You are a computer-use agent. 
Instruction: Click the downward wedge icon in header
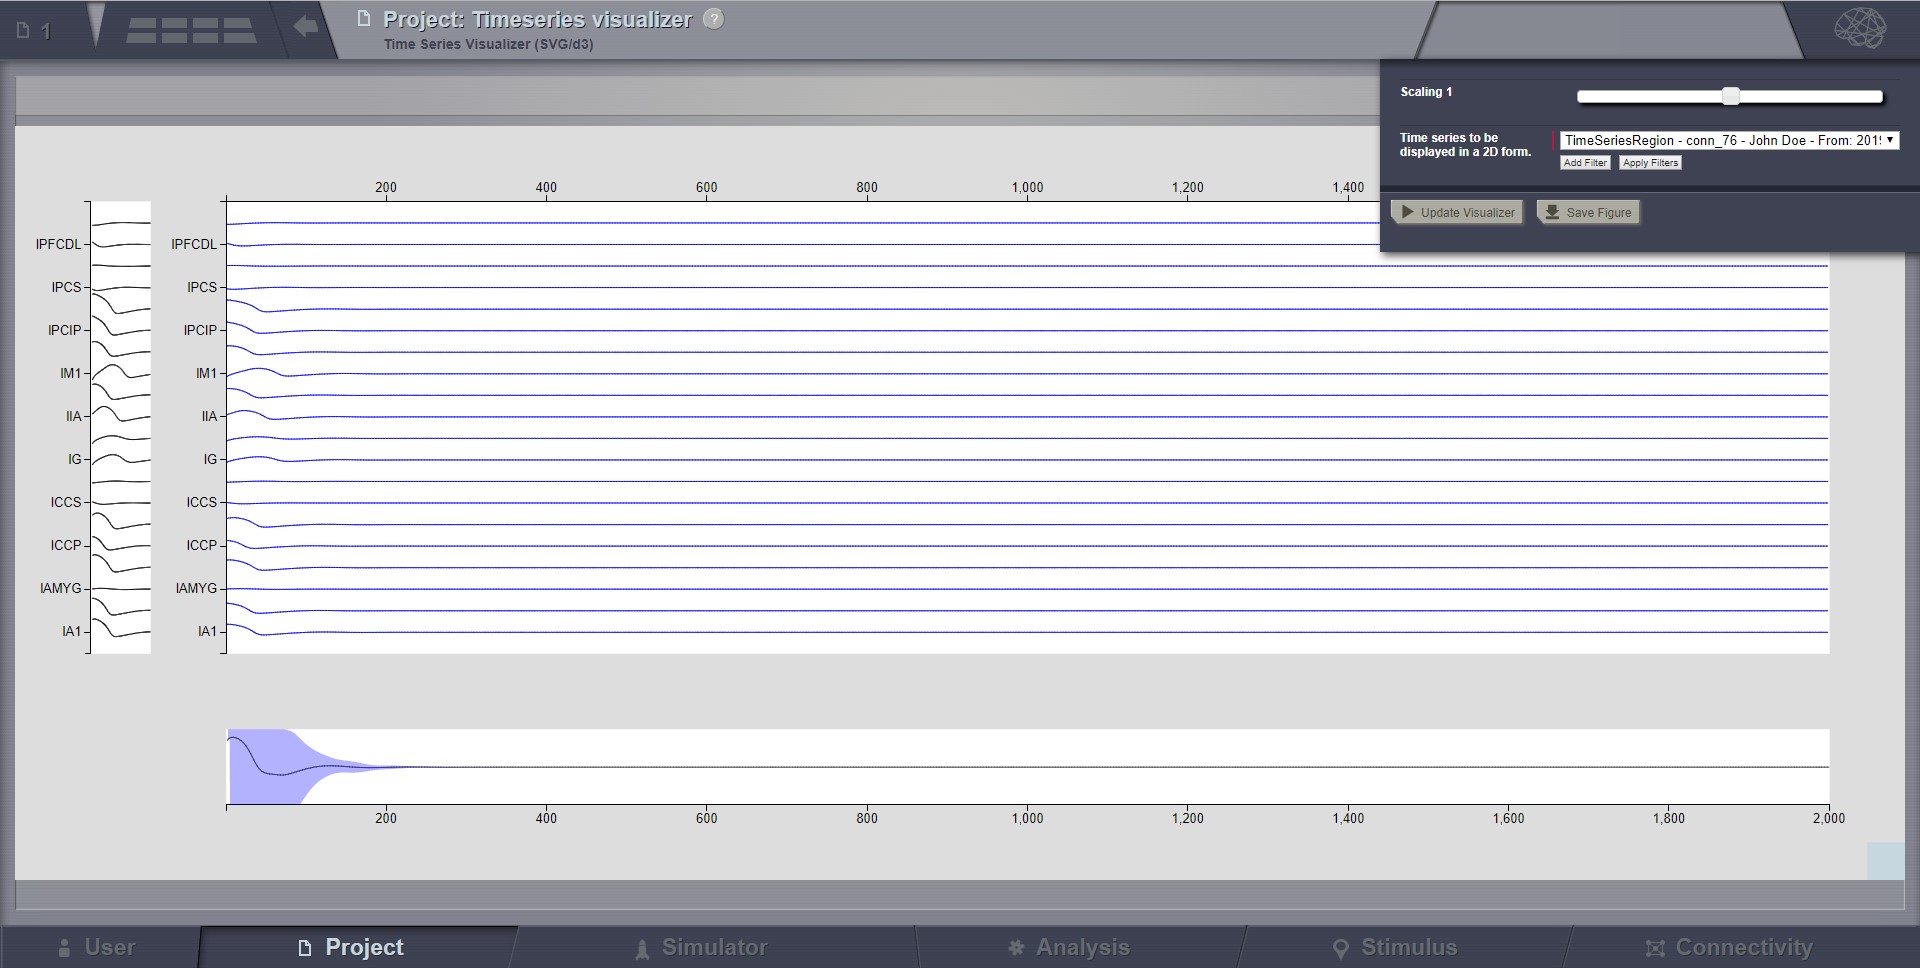tap(96, 25)
